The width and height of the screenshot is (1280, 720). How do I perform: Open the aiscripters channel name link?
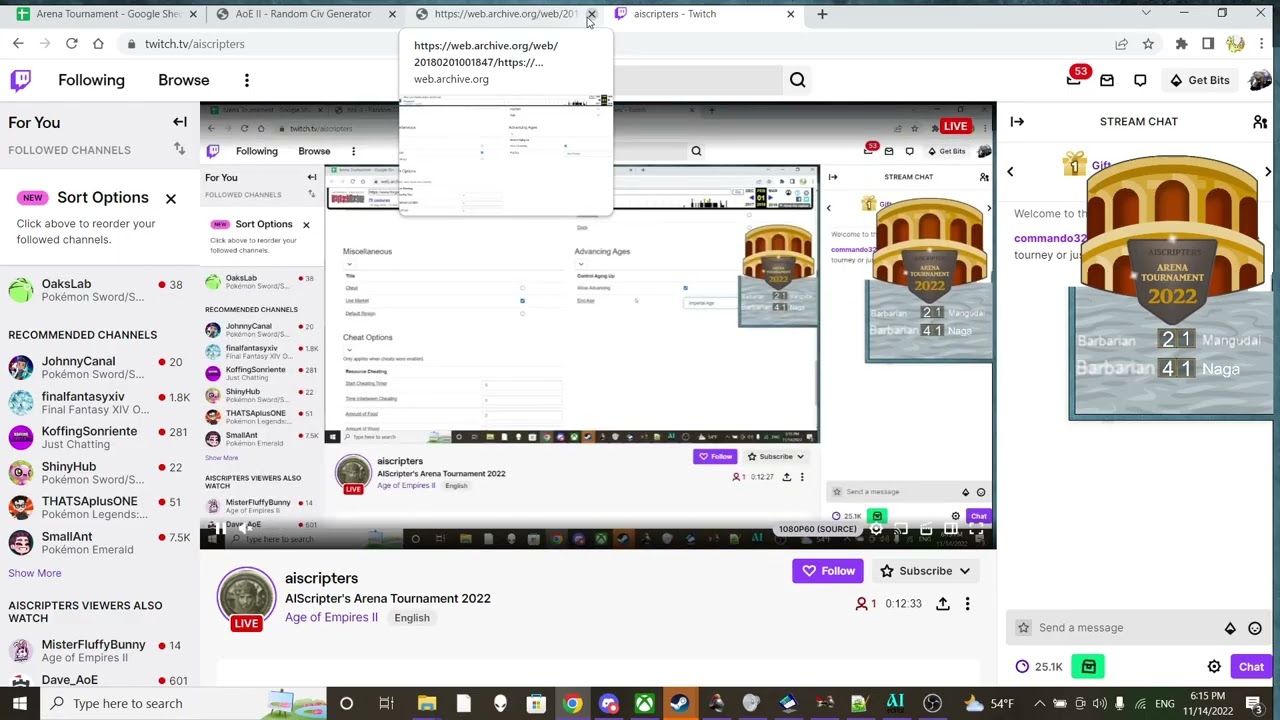(x=321, y=578)
